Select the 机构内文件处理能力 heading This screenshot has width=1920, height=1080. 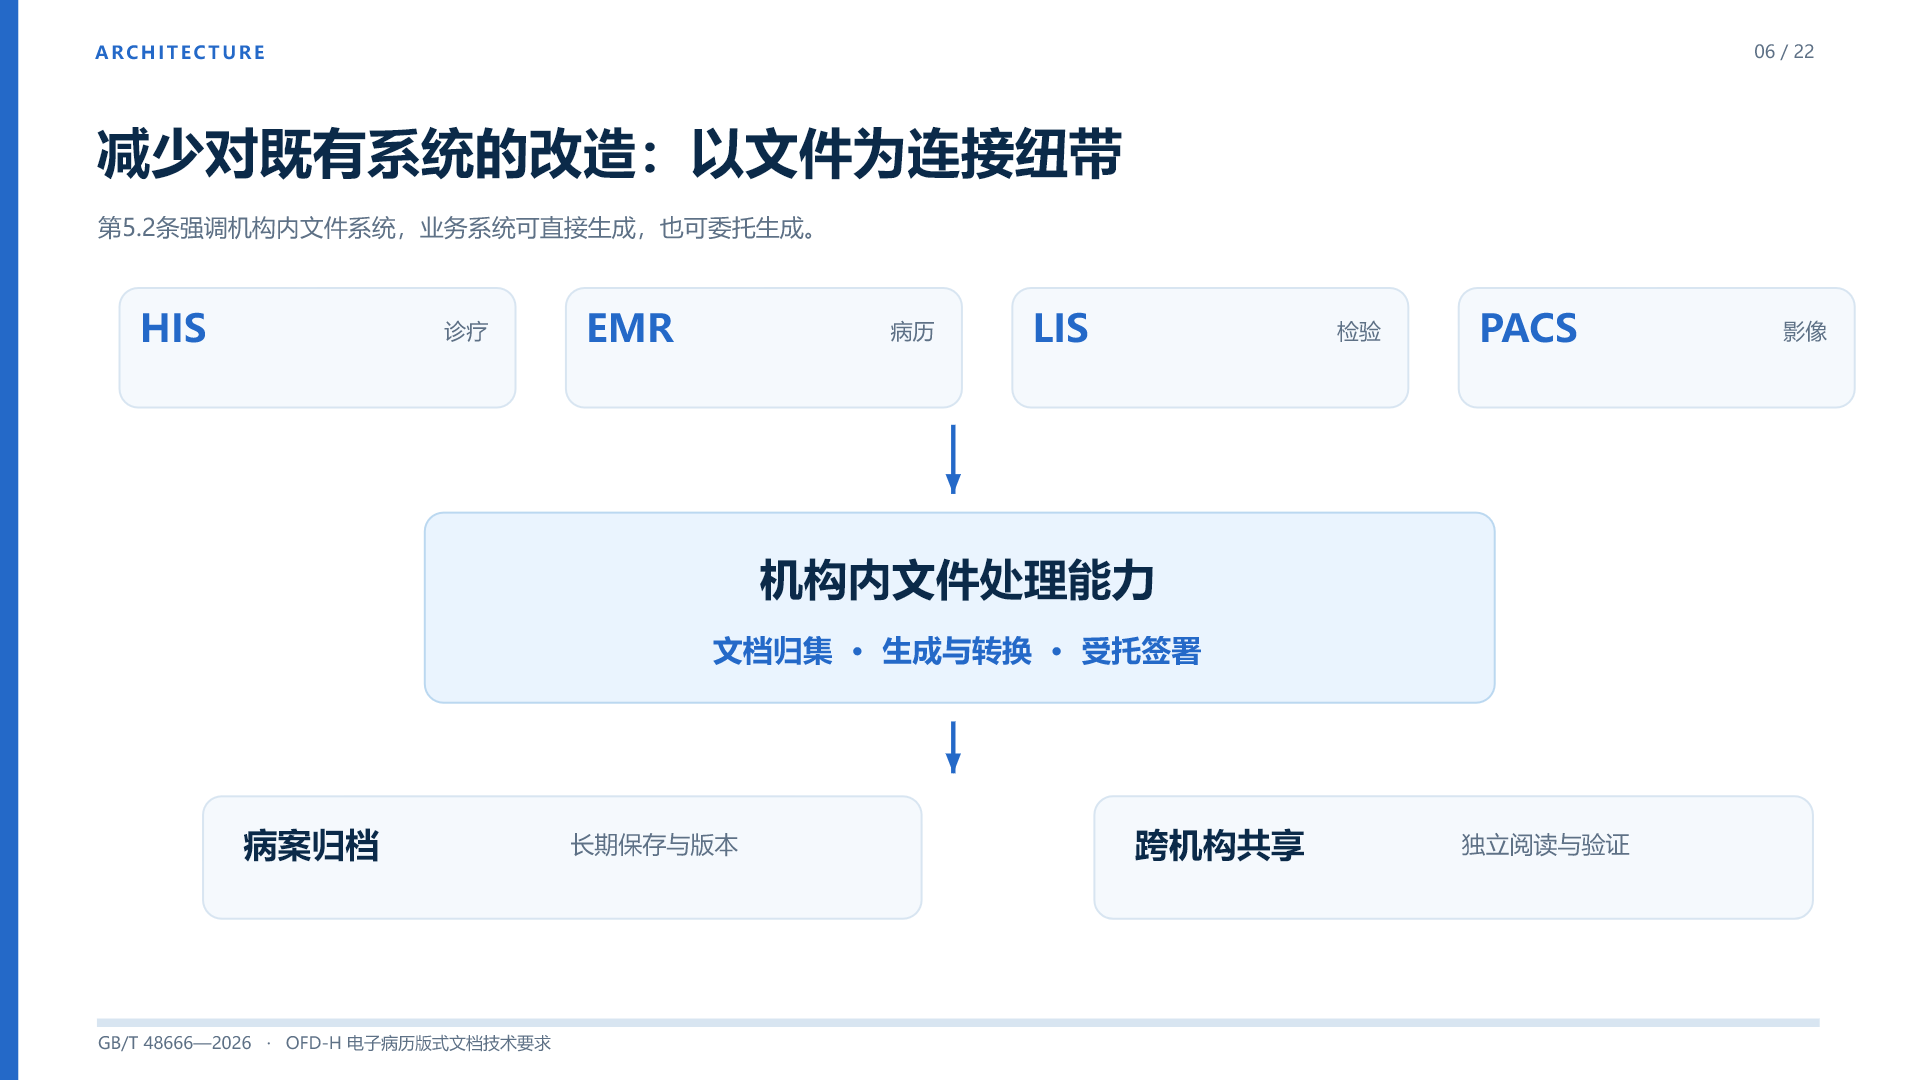point(958,580)
